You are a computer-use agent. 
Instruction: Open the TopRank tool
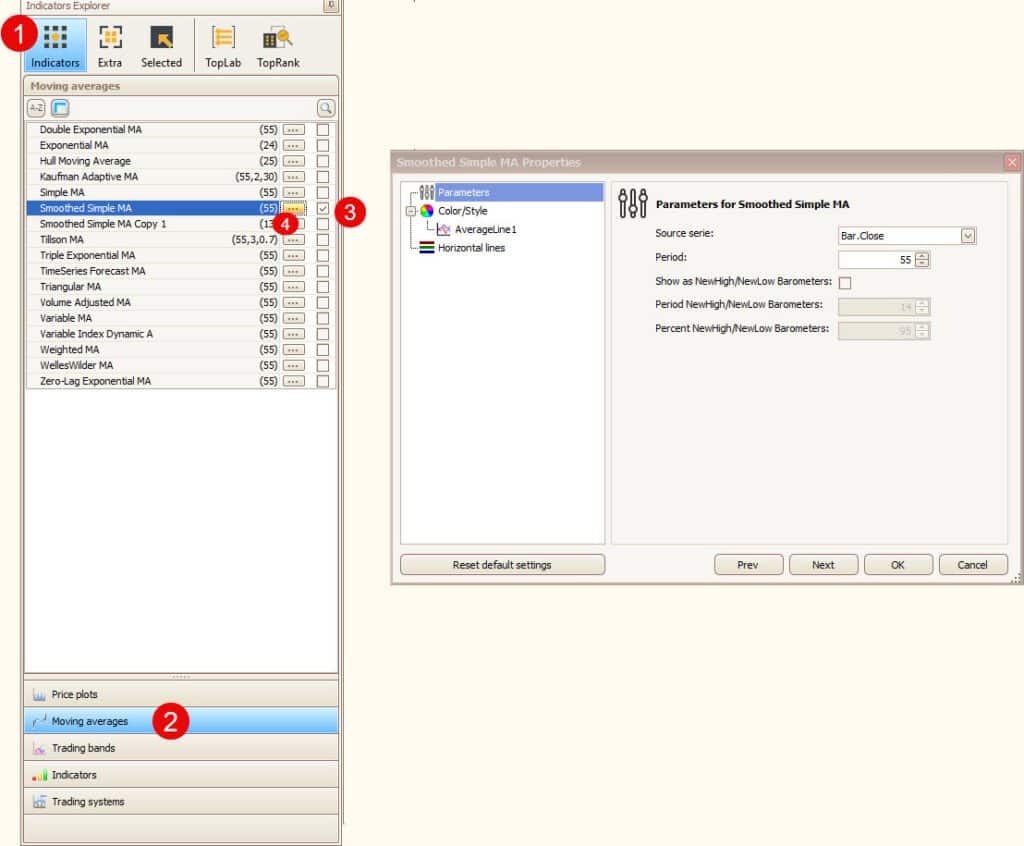pyautogui.click(x=277, y=46)
